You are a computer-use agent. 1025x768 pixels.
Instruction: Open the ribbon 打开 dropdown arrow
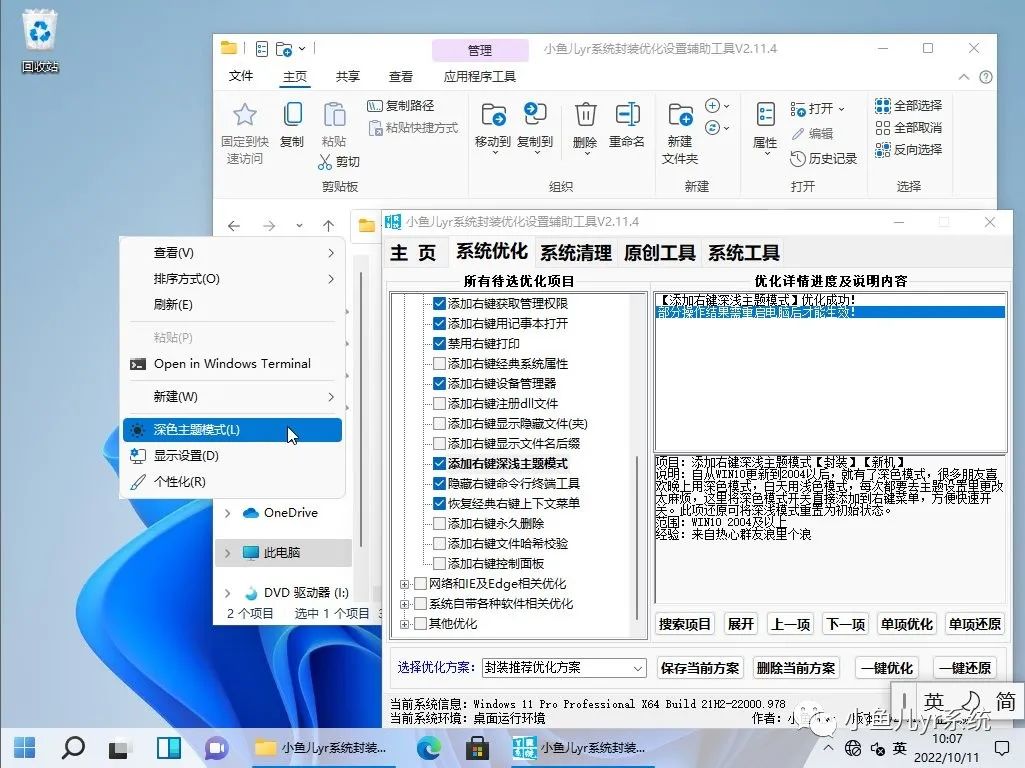pyautogui.click(x=841, y=109)
